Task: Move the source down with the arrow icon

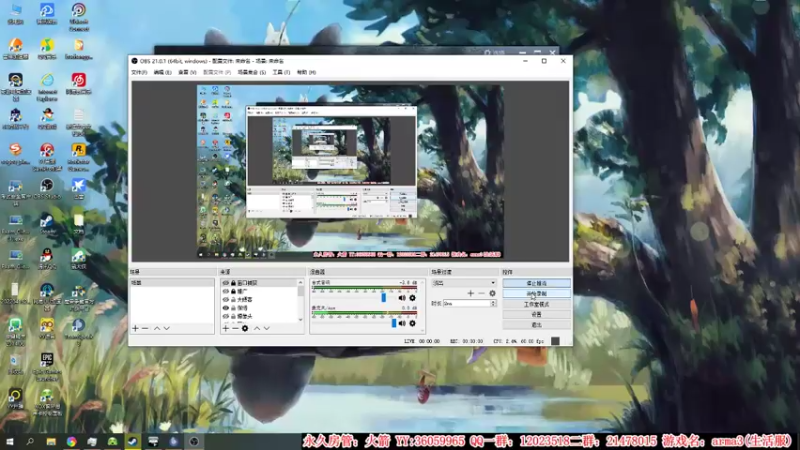Action: tap(266, 328)
